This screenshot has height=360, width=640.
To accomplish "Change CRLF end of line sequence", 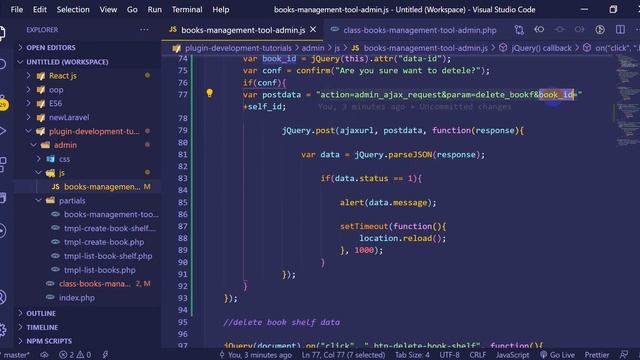I will pyautogui.click(x=478, y=355).
